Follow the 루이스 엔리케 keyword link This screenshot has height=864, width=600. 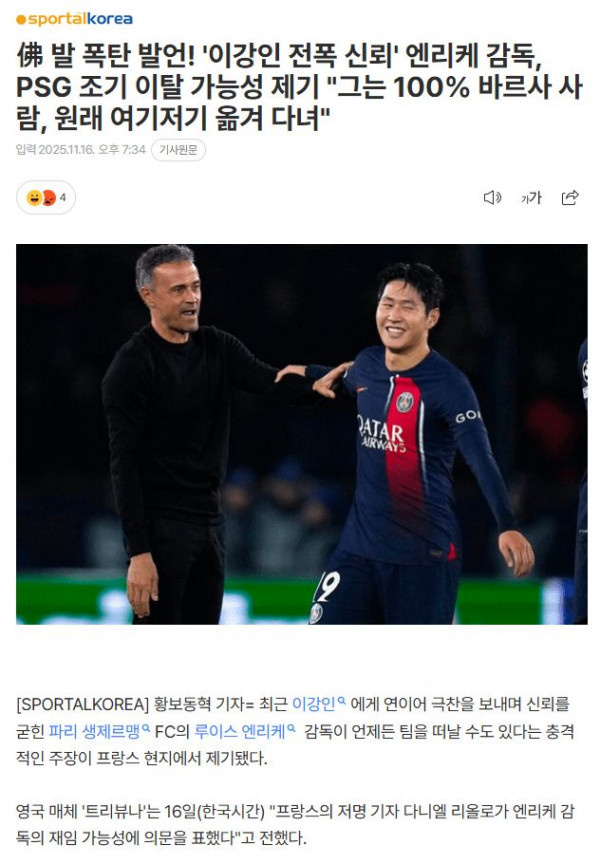tap(240, 731)
